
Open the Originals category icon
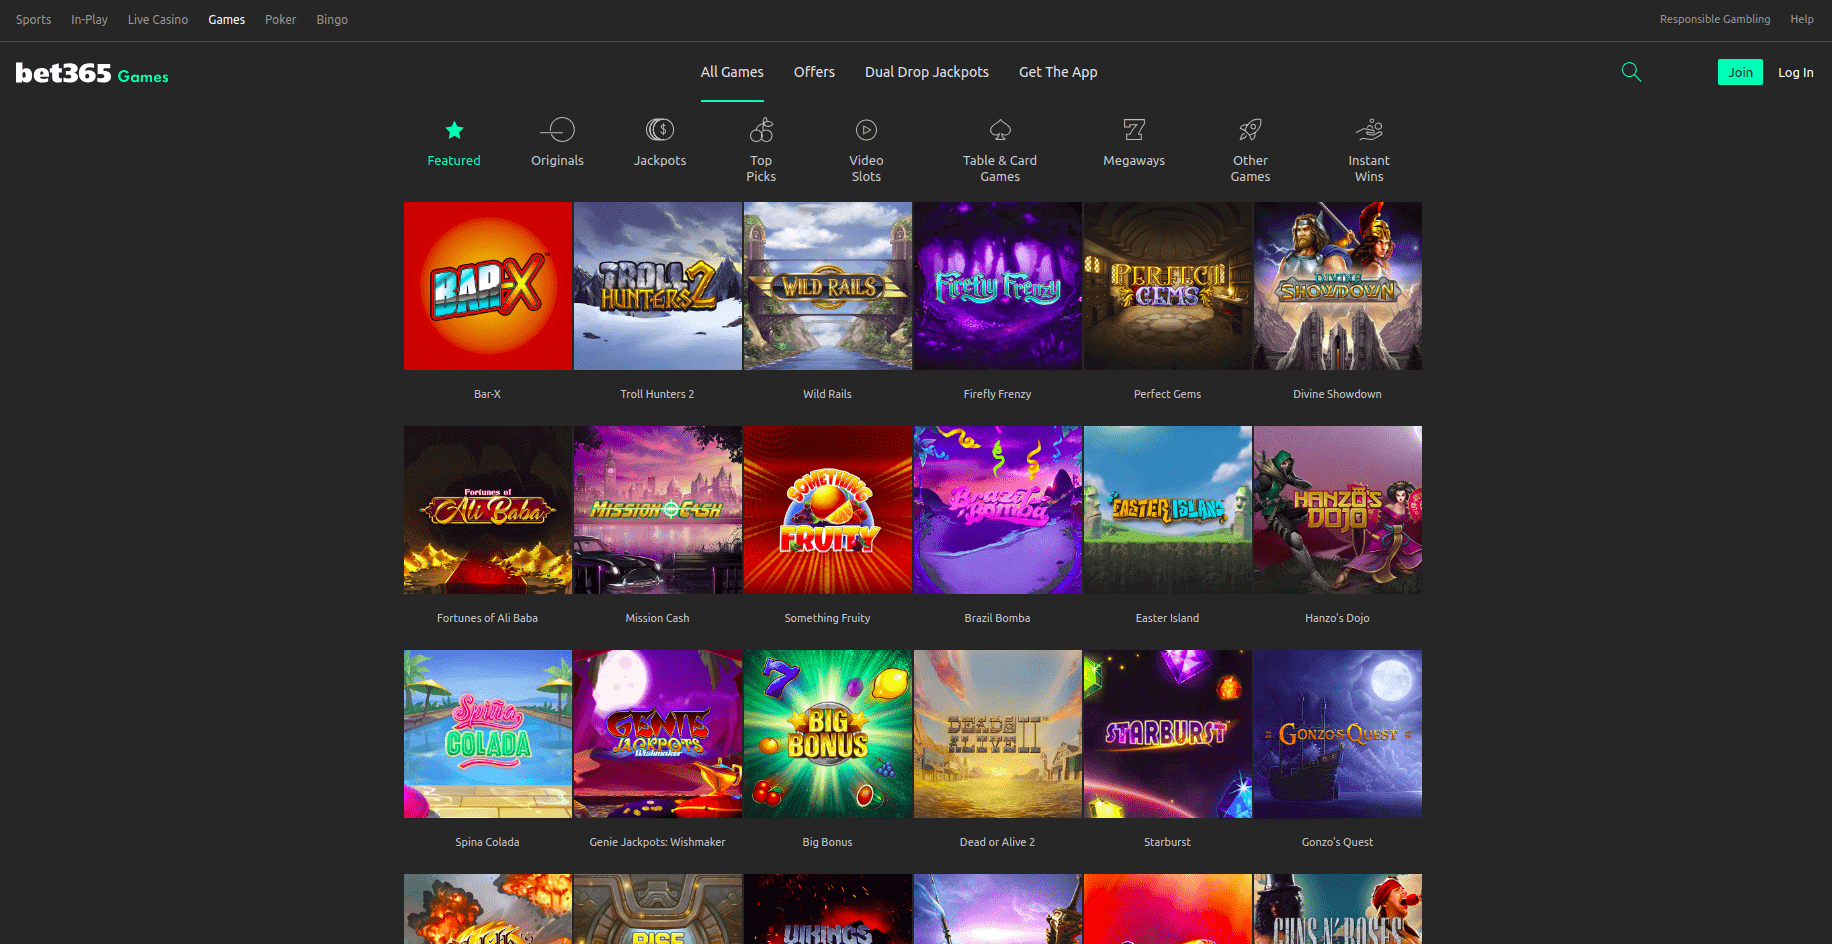click(x=558, y=130)
